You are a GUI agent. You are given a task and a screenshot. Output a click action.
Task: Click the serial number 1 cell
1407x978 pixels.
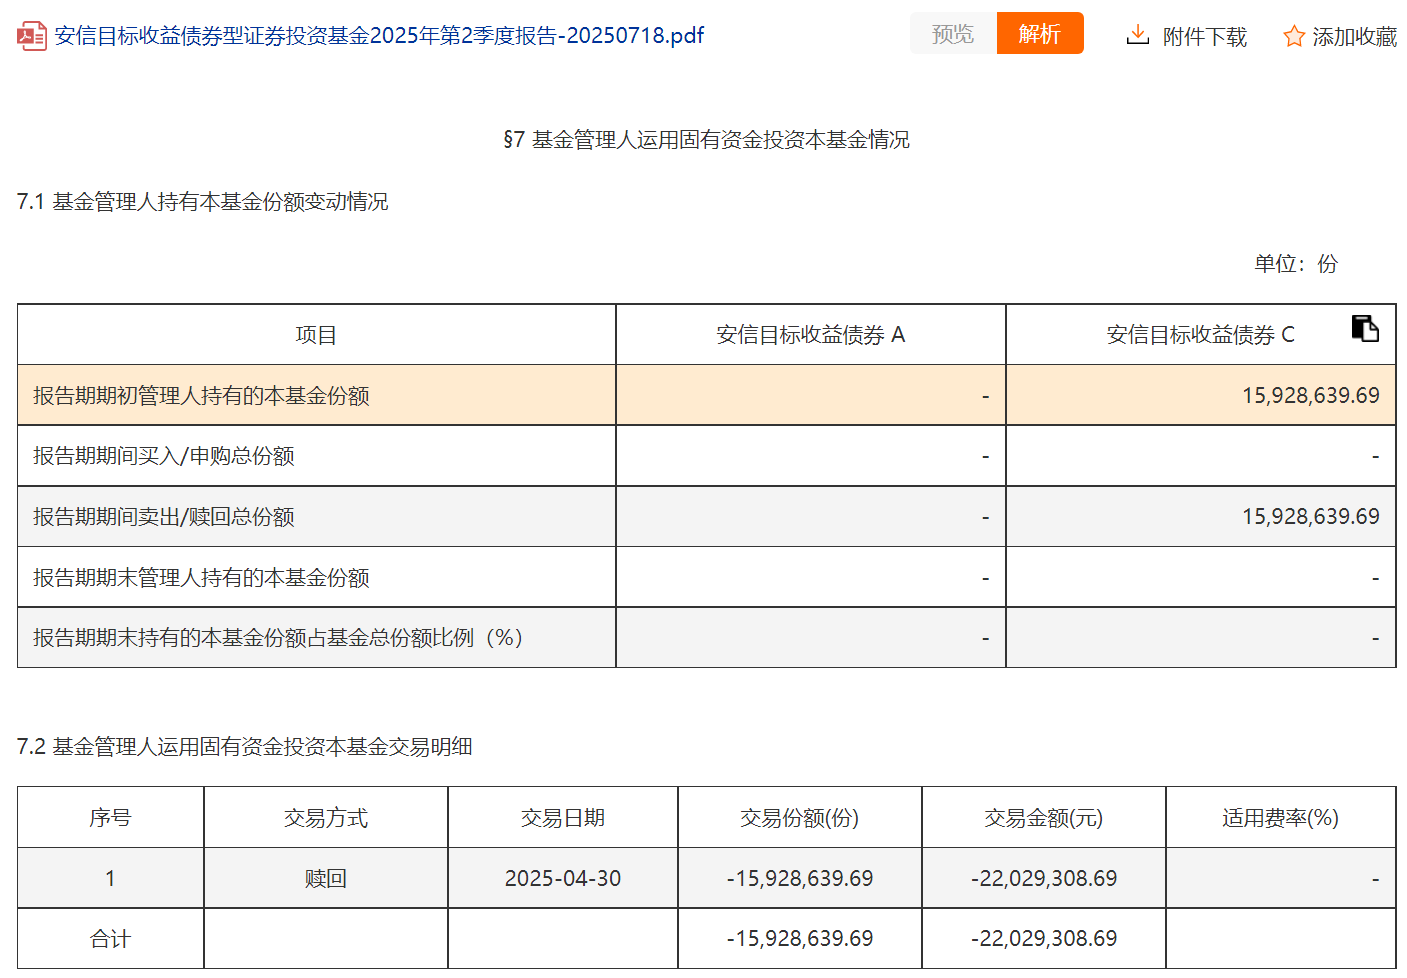pos(110,879)
